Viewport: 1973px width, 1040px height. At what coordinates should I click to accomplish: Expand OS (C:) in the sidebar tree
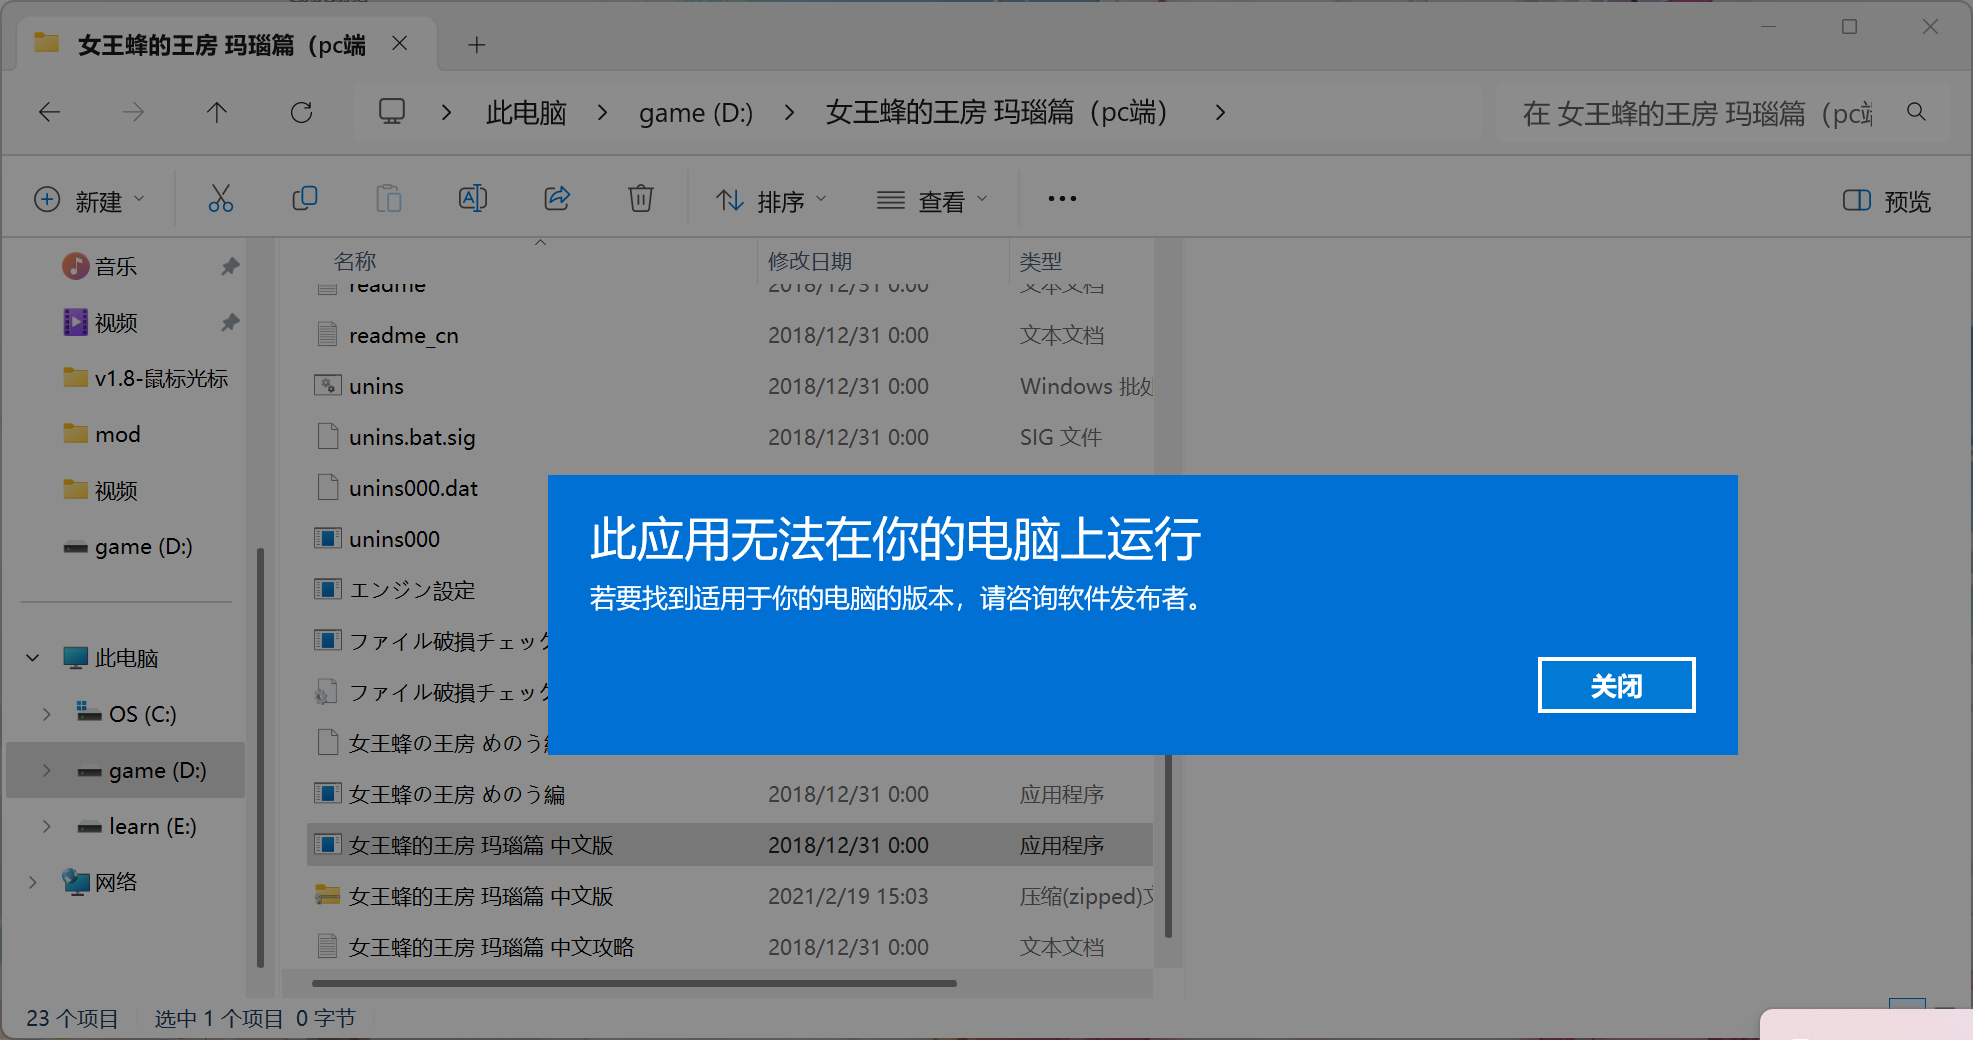[46, 713]
